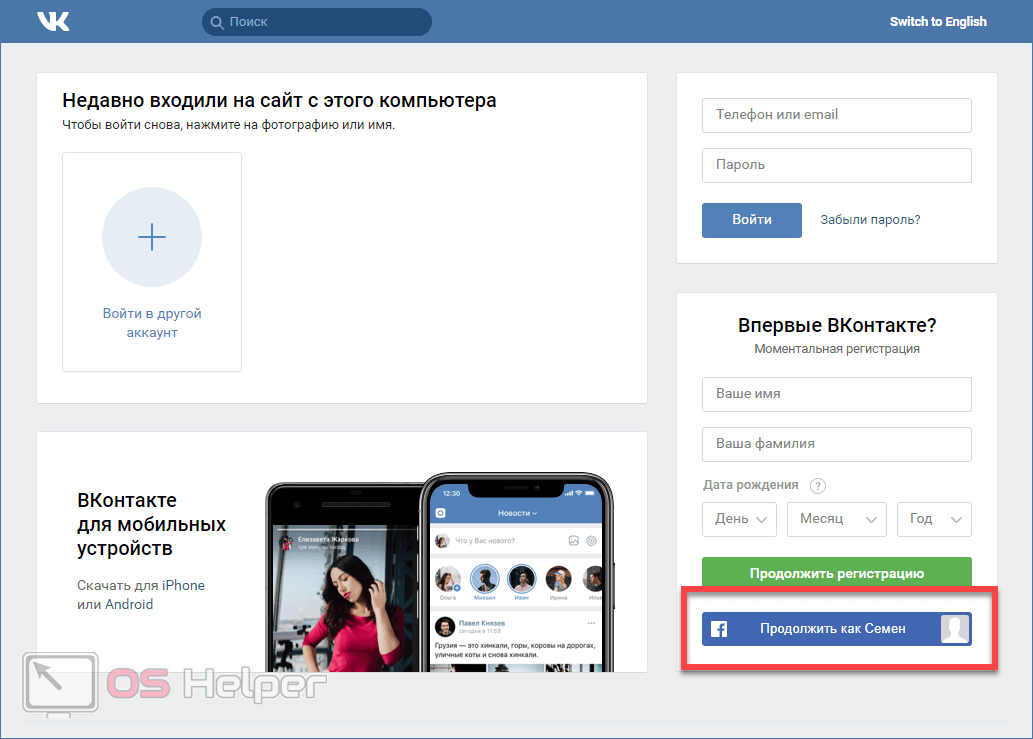Click the profile avatar on Facebook button

coord(955,629)
